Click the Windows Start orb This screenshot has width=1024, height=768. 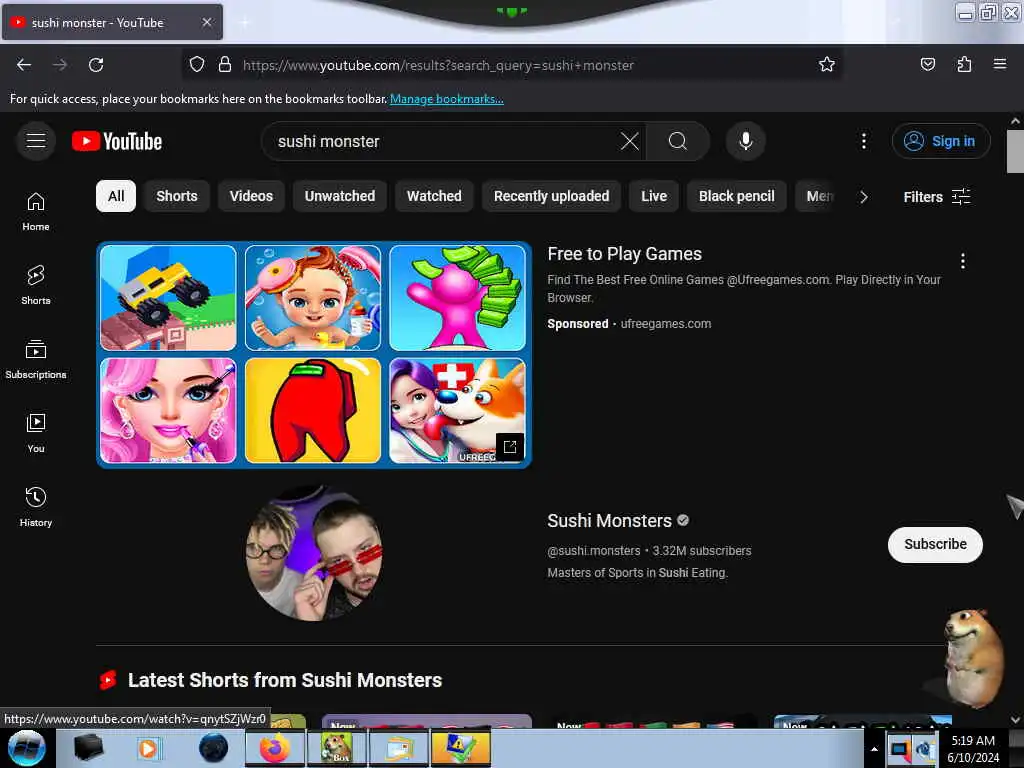tap(26, 748)
